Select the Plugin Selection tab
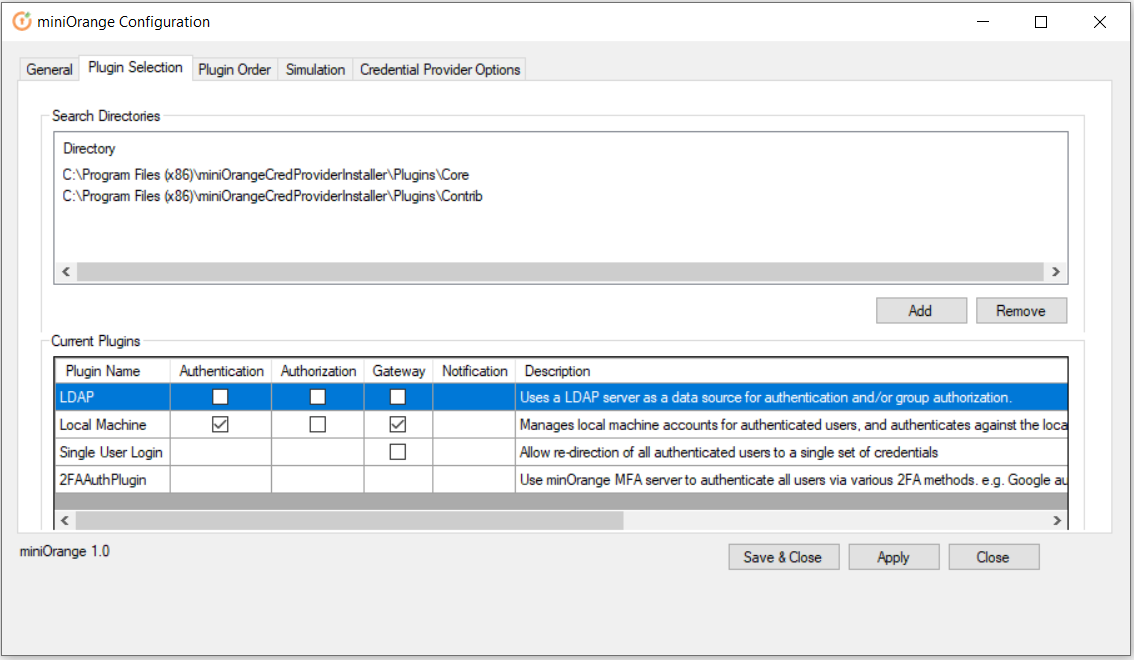Image resolution: width=1134 pixels, height=660 pixels. click(135, 67)
